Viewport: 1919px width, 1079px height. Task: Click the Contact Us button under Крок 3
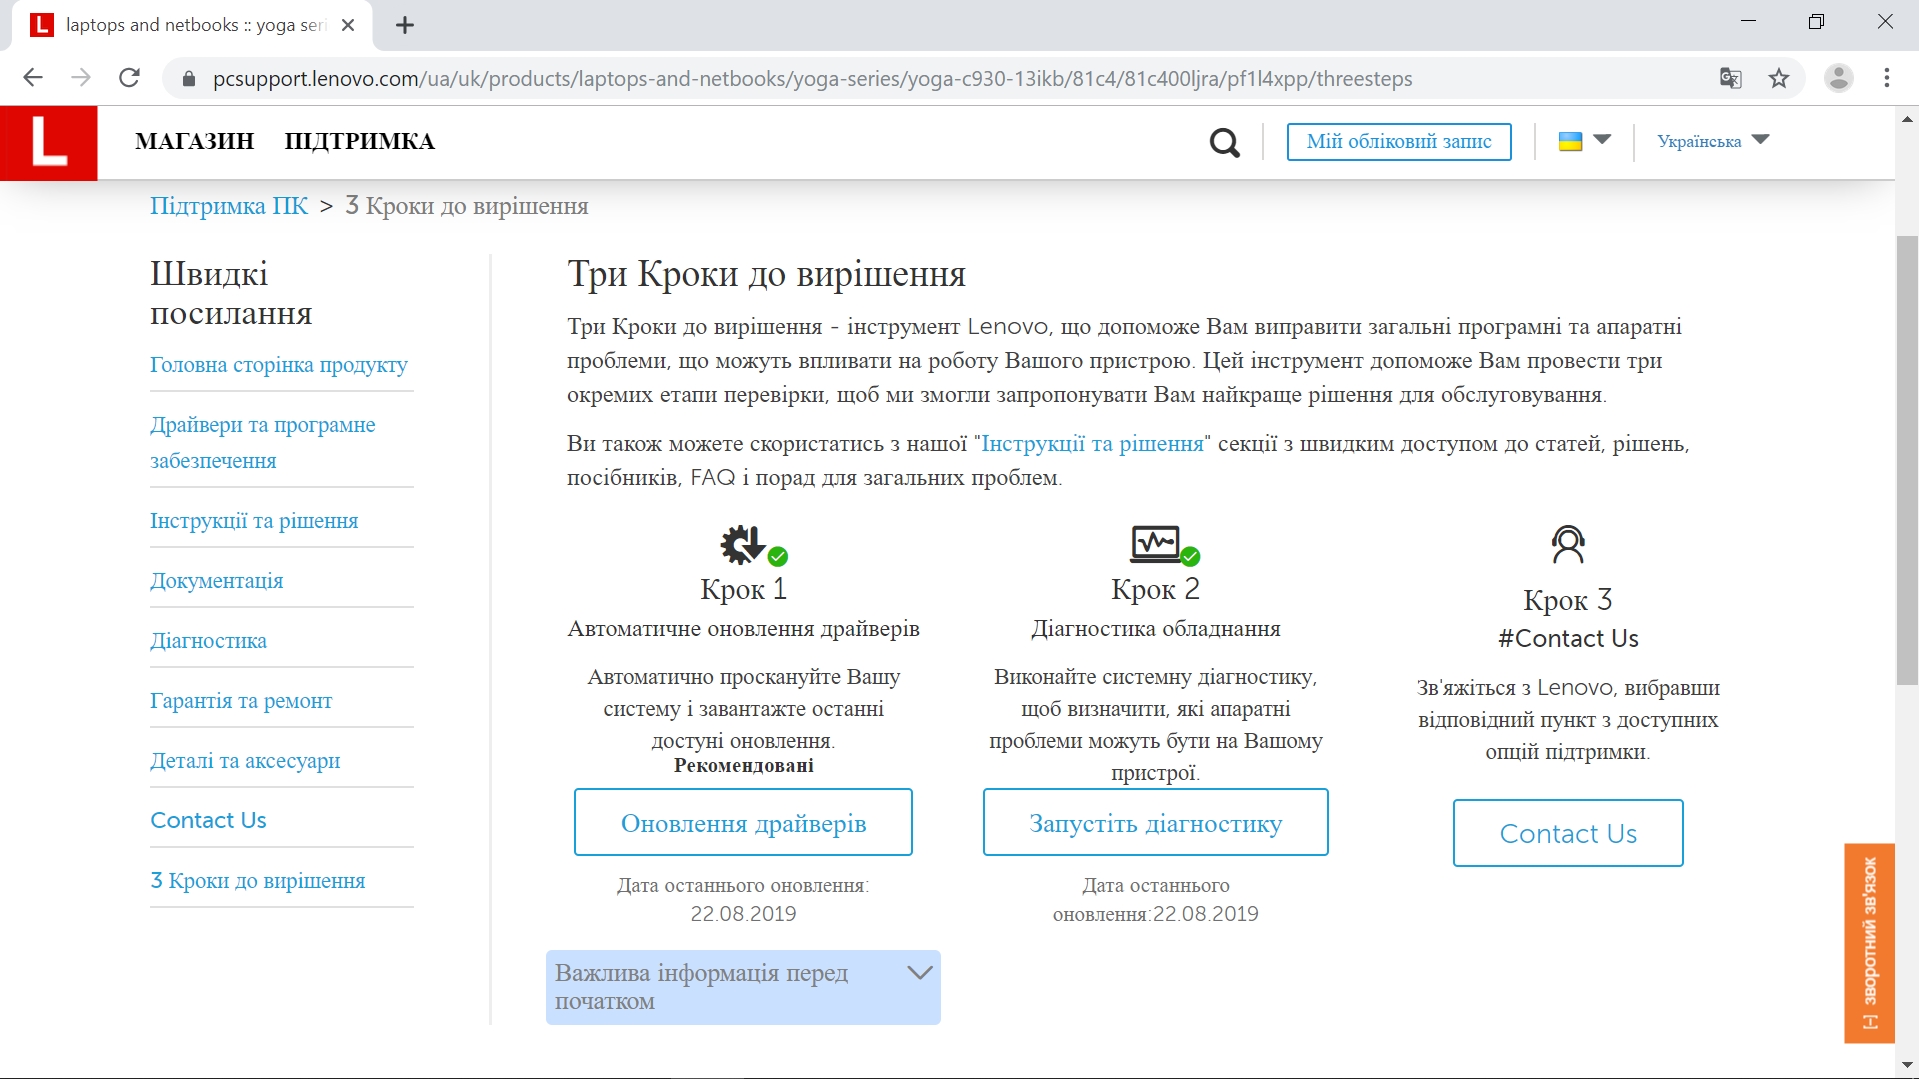pyautogui.click(x=1568, y=833)
